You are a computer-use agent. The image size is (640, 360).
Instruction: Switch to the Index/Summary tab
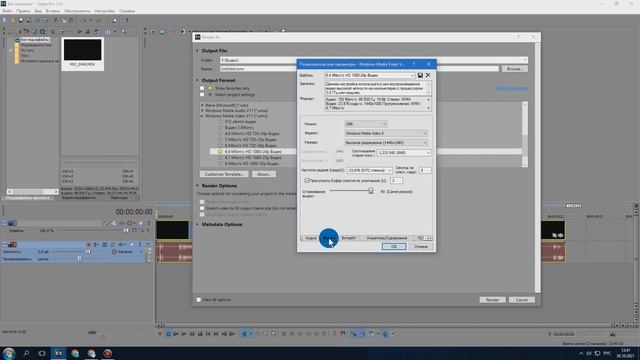pos(387,238)
